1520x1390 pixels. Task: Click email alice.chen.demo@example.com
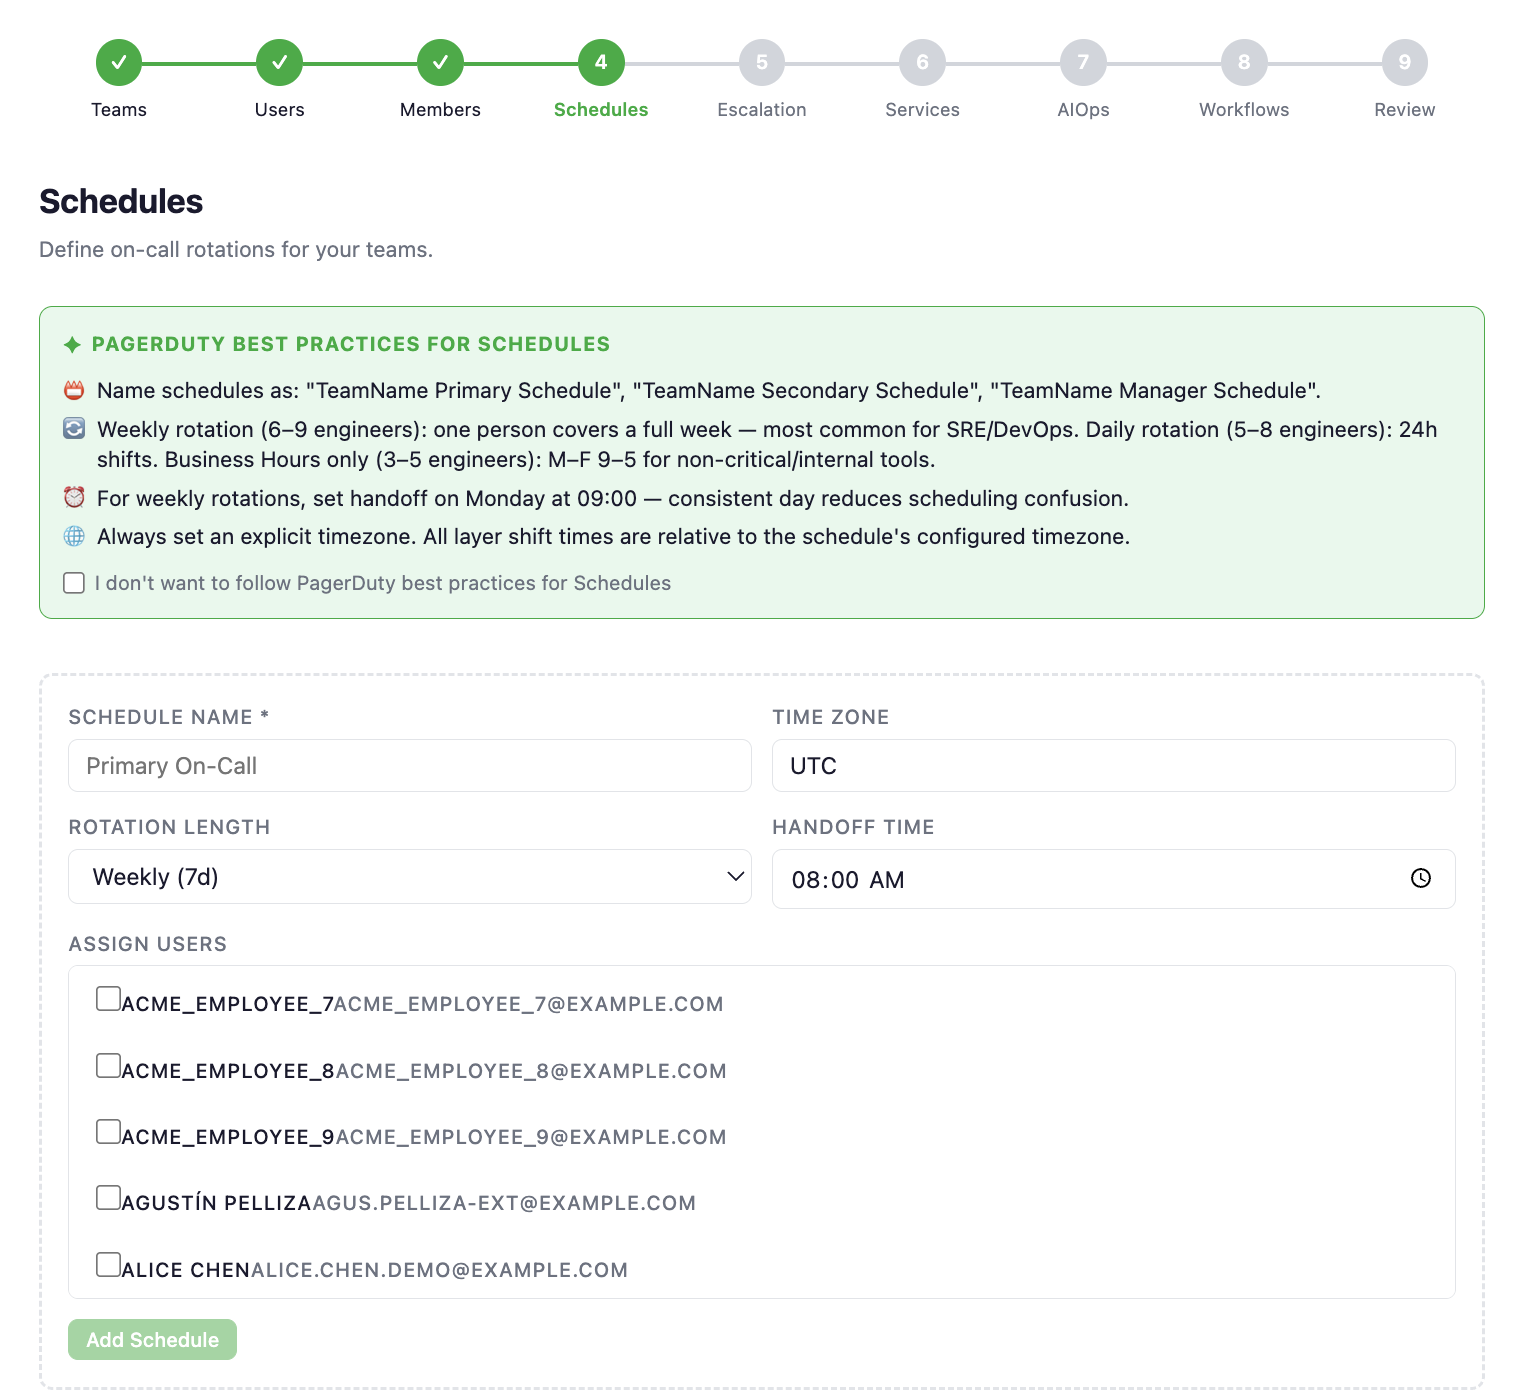pyautogui.click(x=439, y=1270)
